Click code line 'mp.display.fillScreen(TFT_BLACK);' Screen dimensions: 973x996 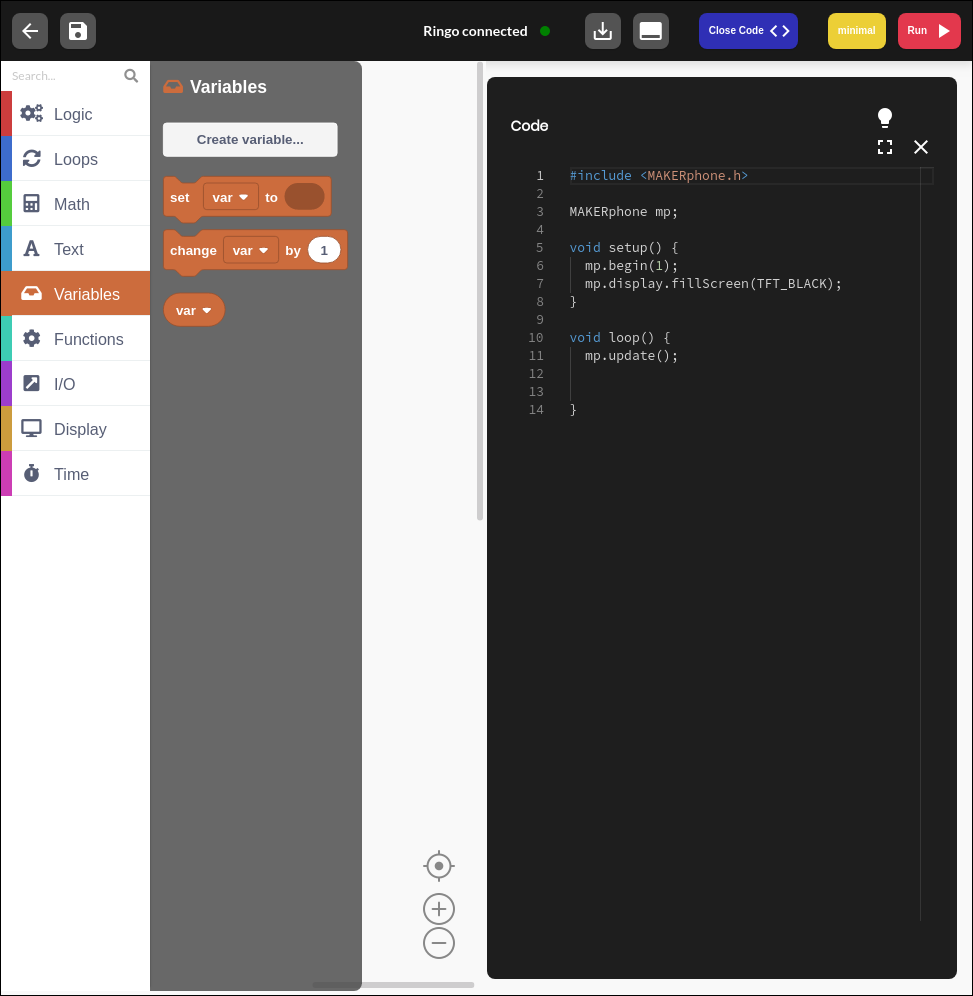(x=713, y=283)
